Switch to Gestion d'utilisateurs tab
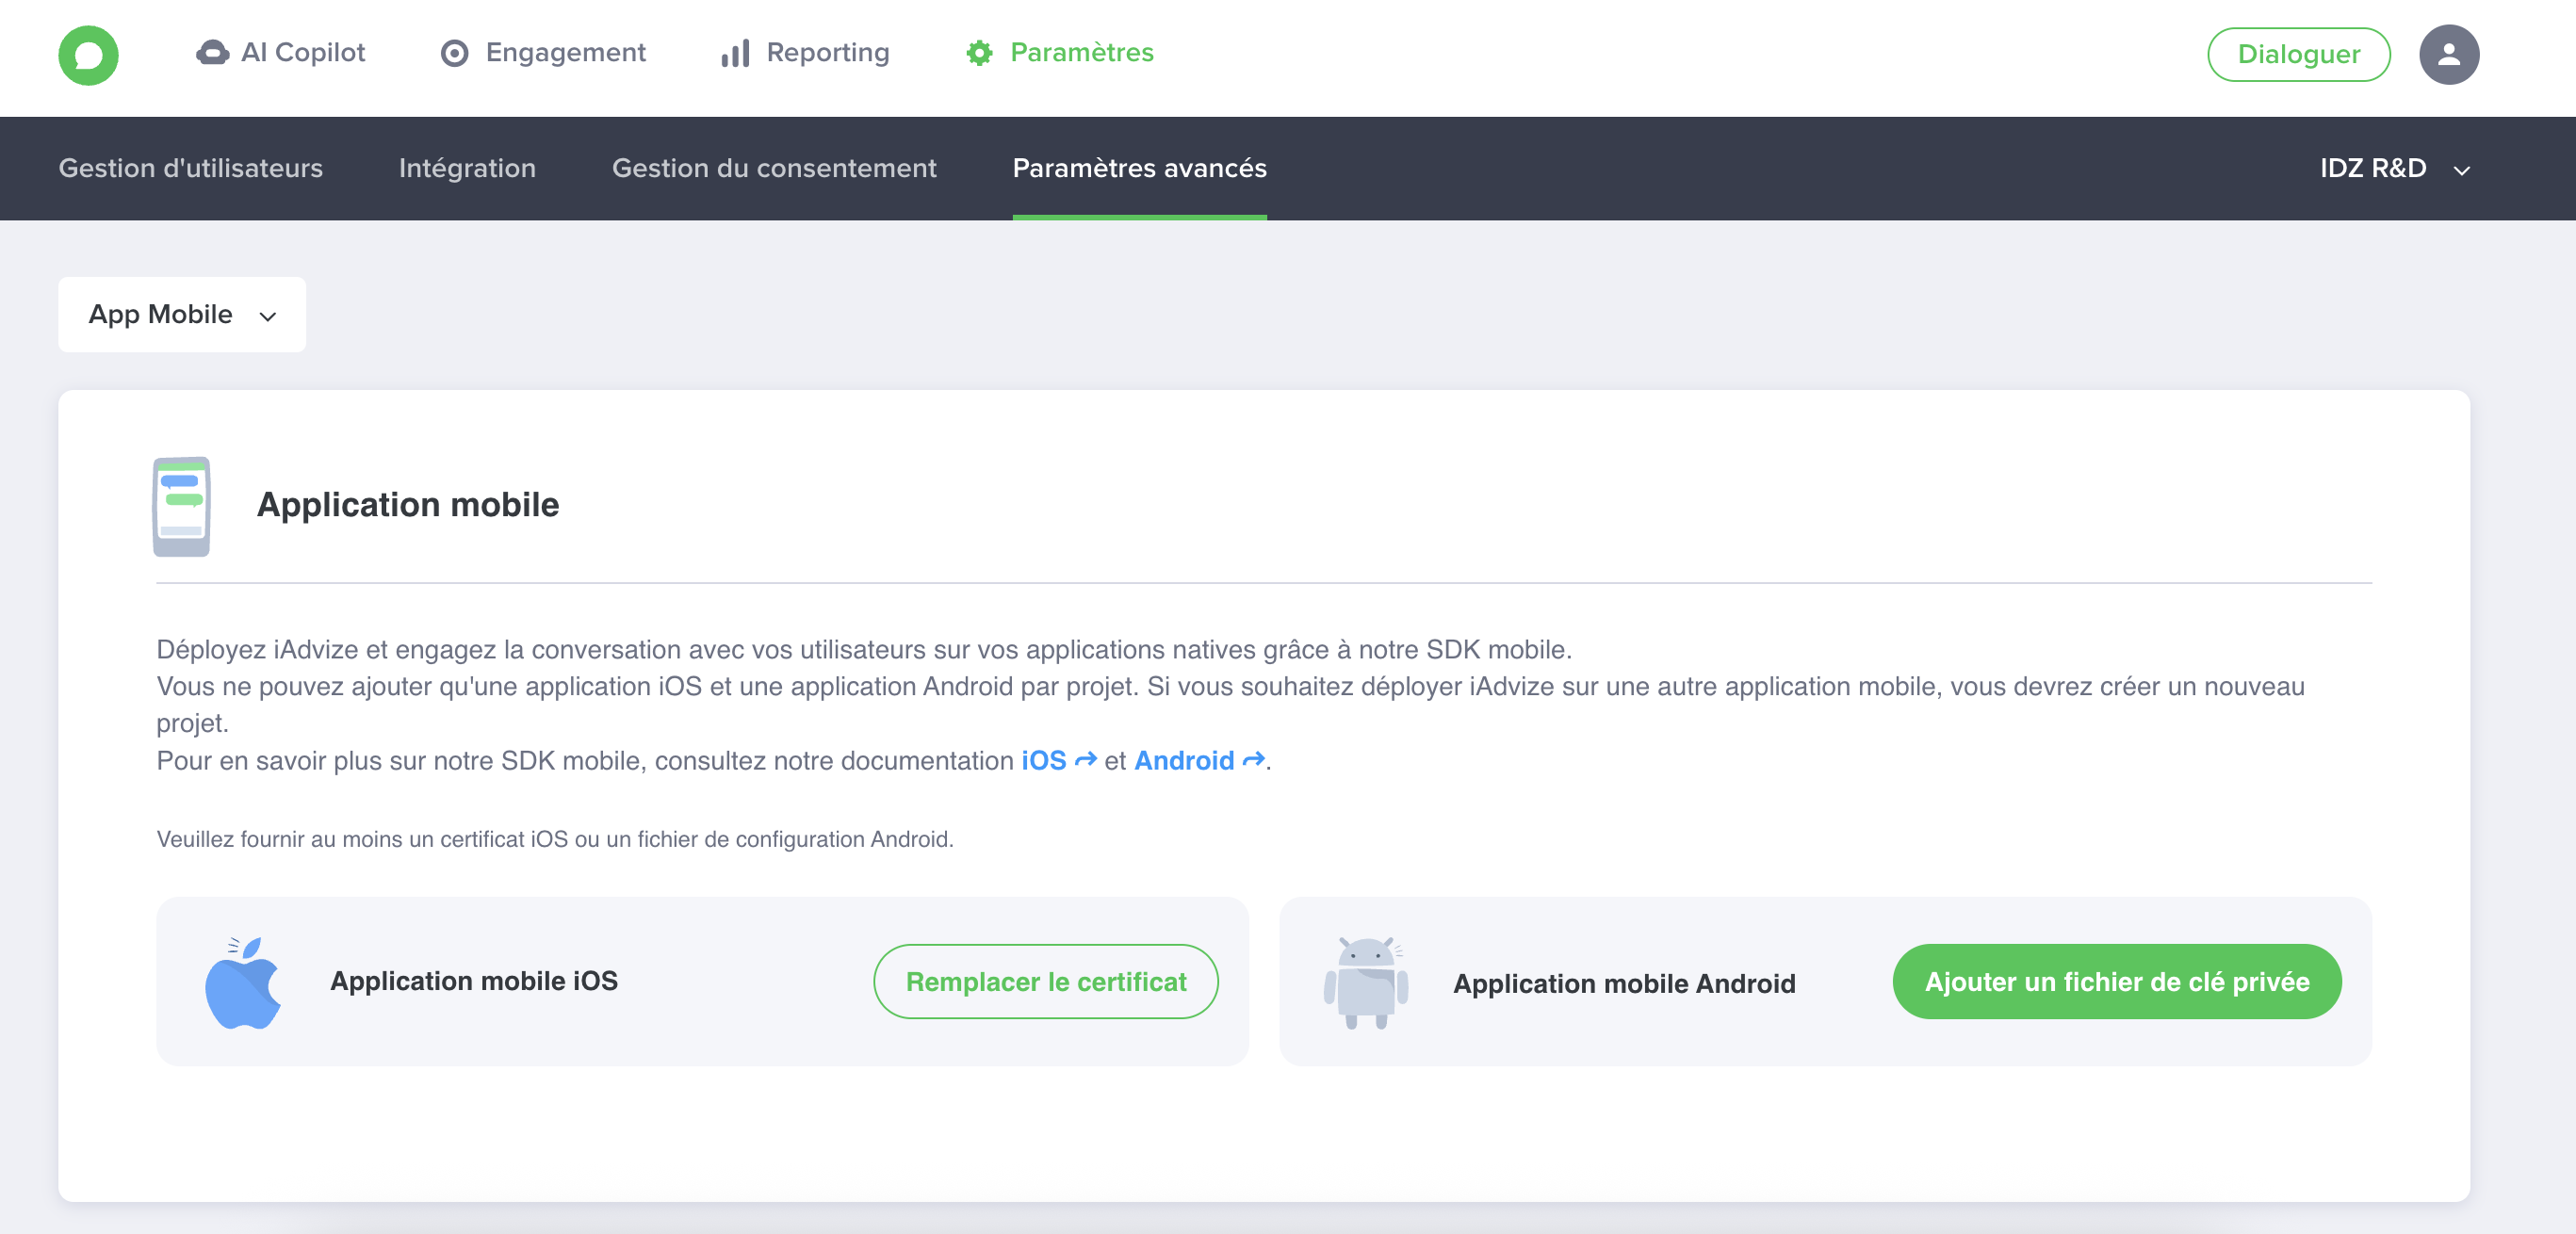 [x=190, y=168]
